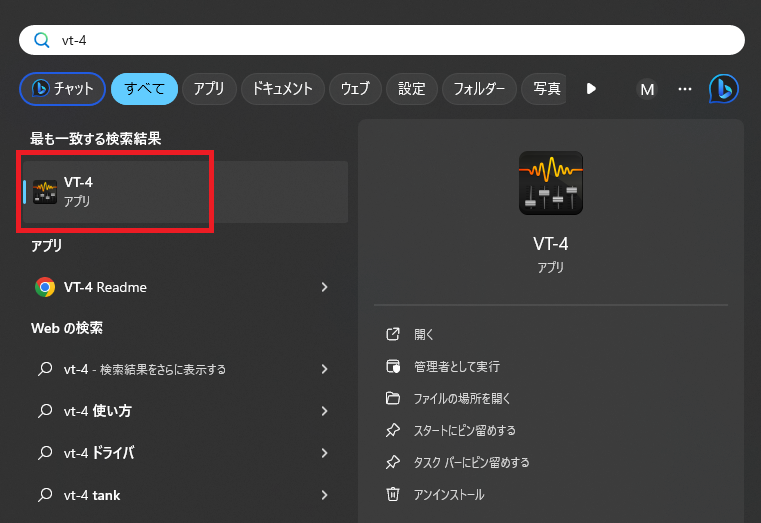Click search icon beside vt-4 tank

[45, 495]
